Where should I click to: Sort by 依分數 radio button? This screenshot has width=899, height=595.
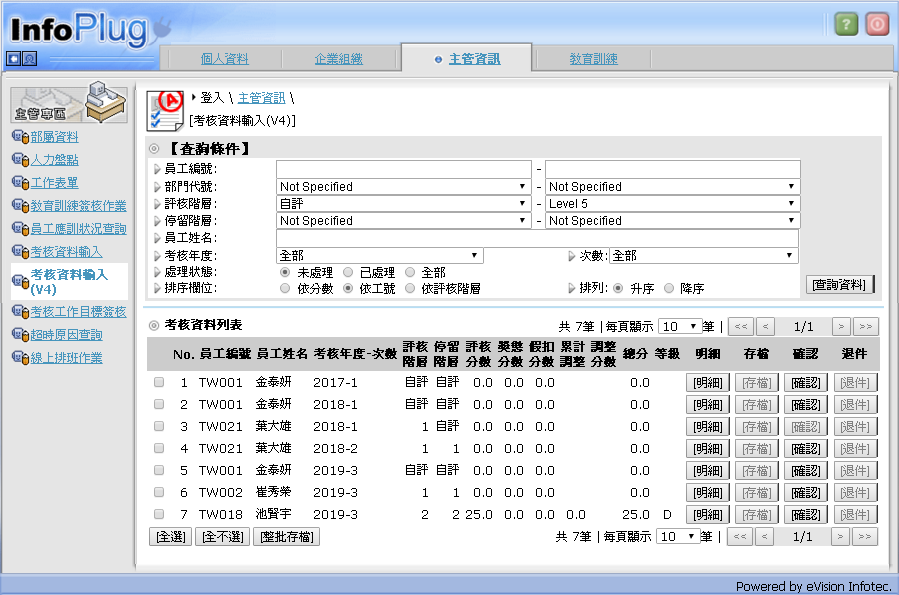point(285,288)
